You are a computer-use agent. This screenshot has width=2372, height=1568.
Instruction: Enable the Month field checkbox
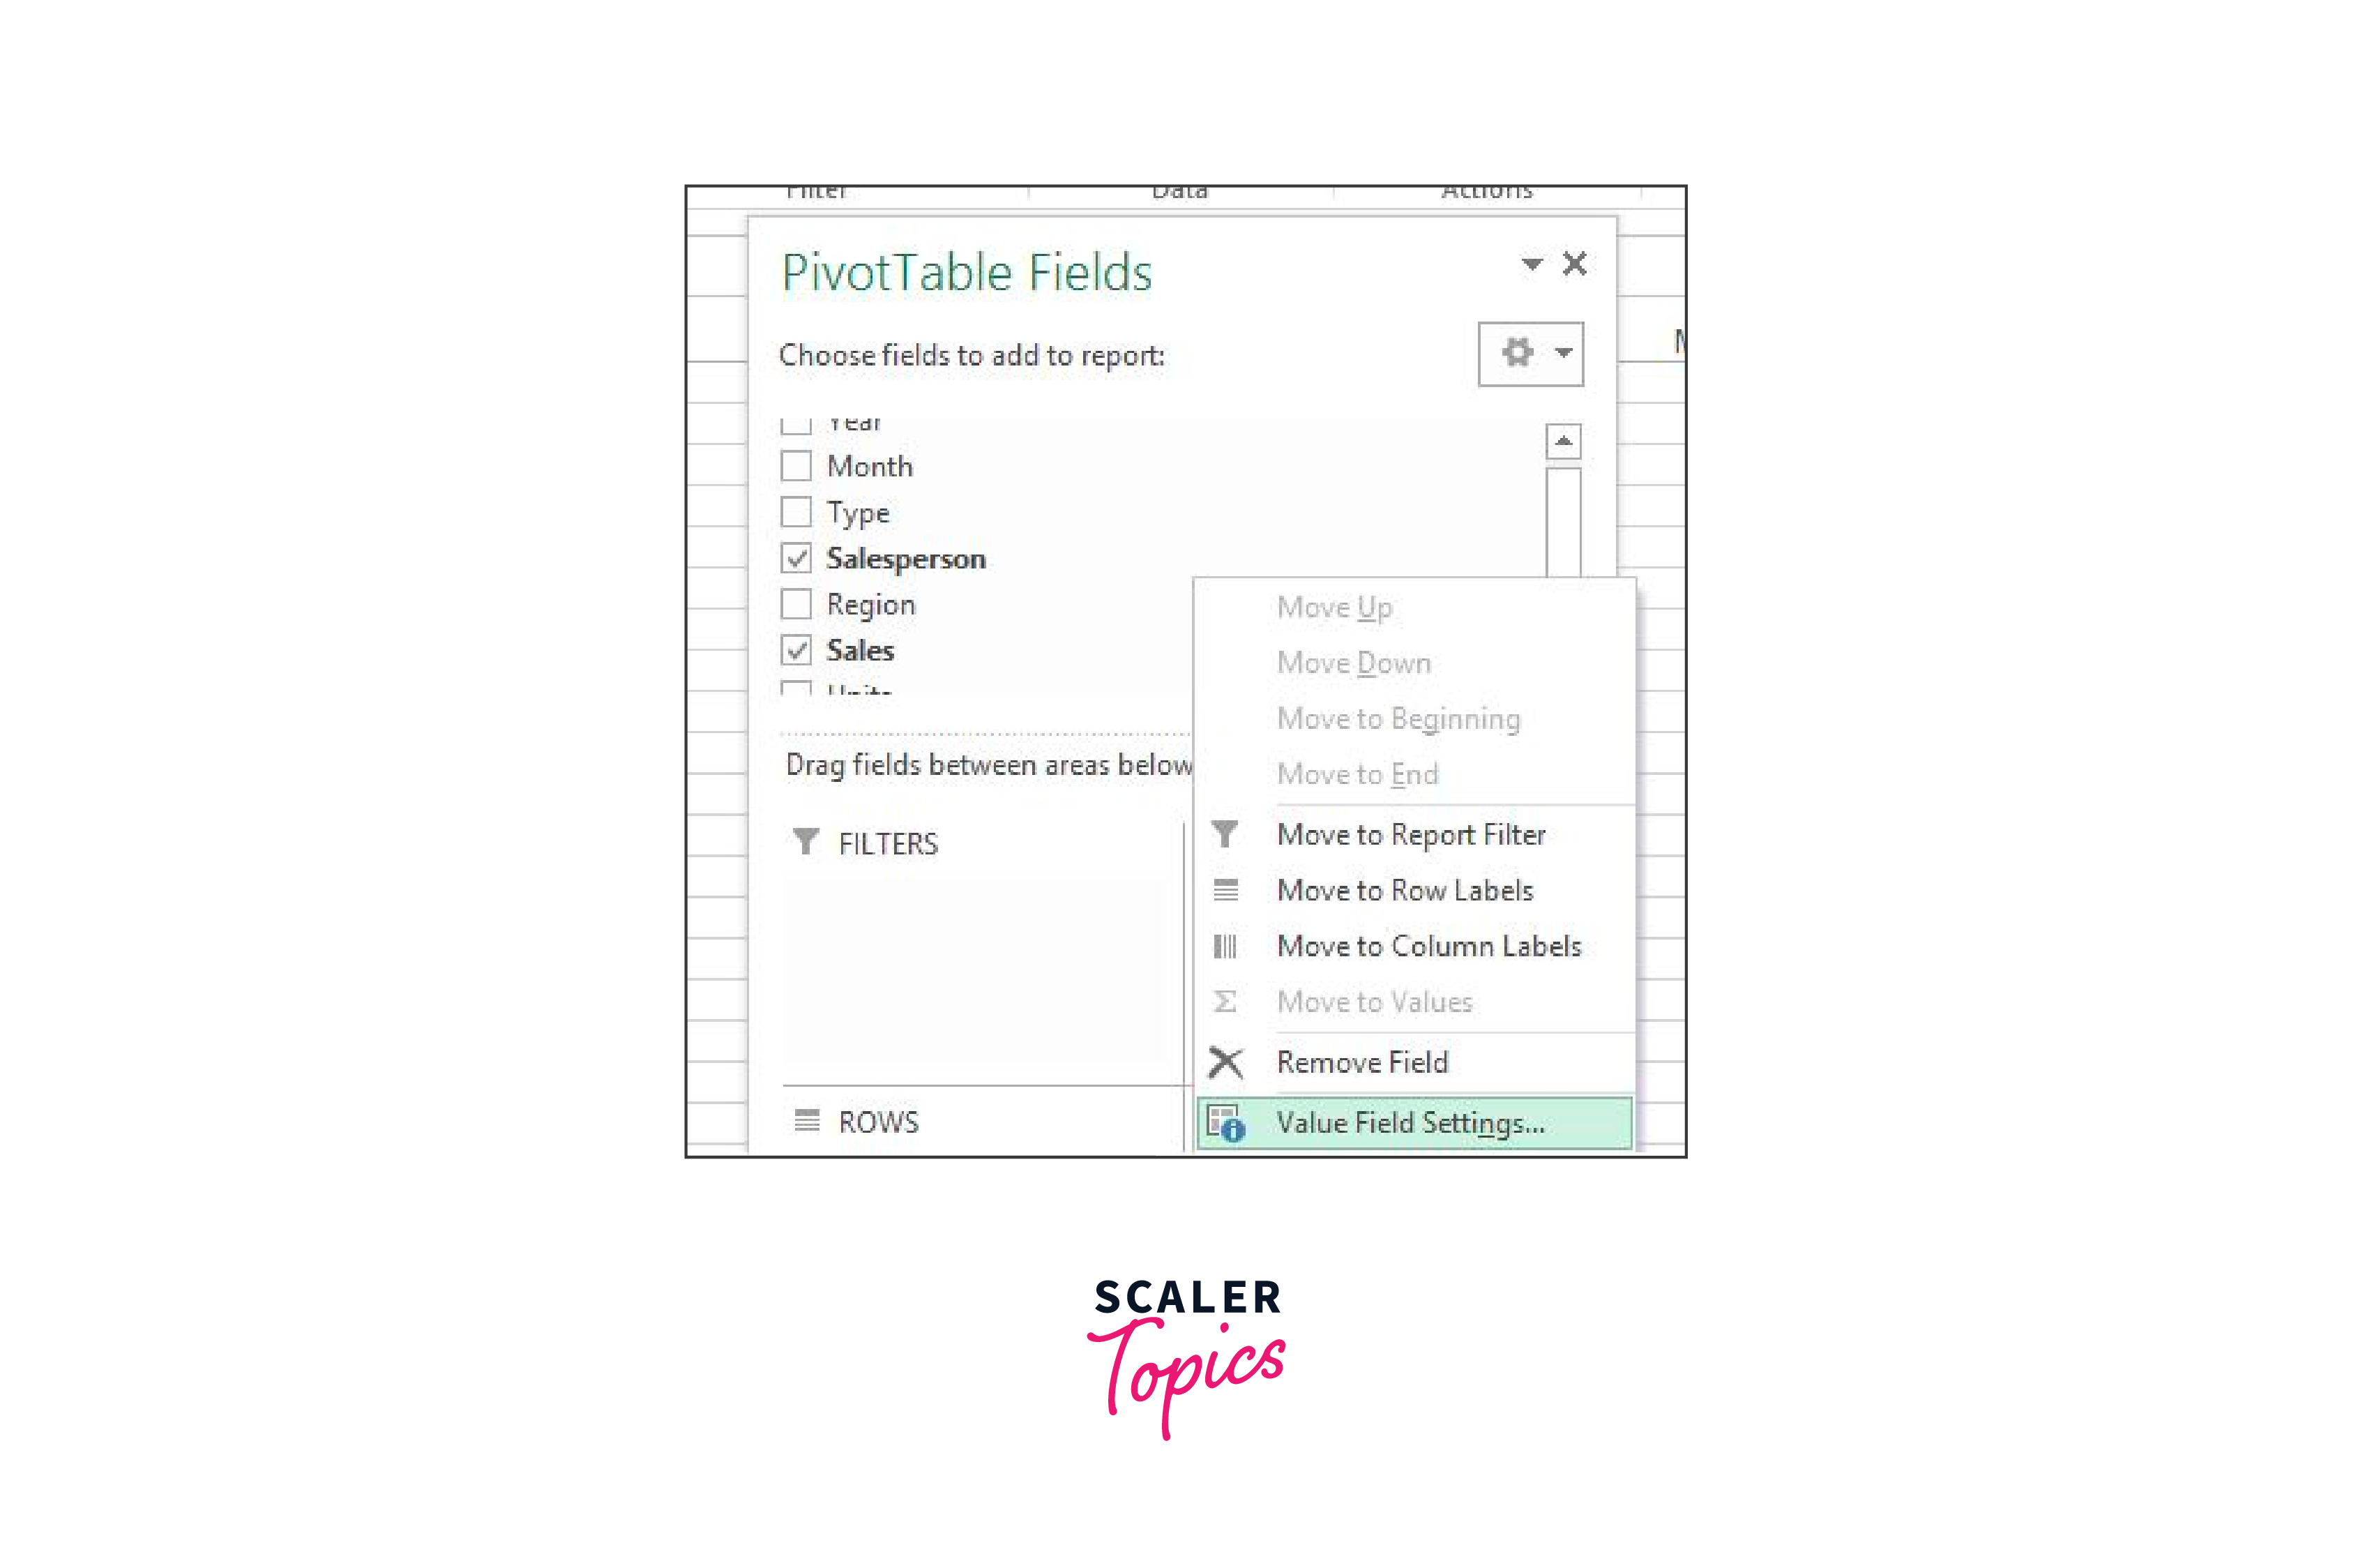pyautogui.click(x=796, y=464)
